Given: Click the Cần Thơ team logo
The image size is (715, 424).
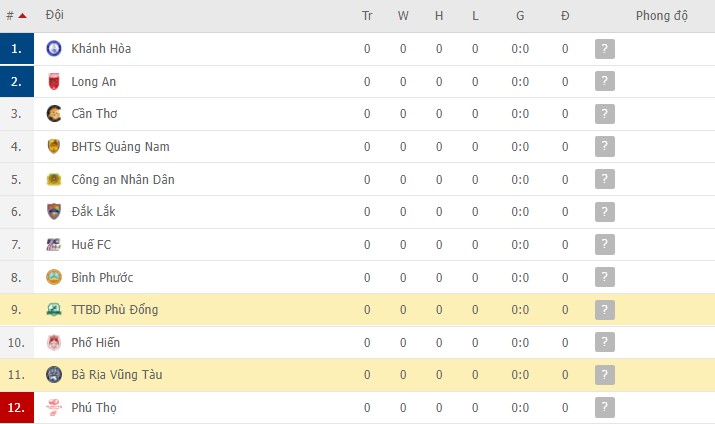Looking at the screenshot, I should point(54,114).
